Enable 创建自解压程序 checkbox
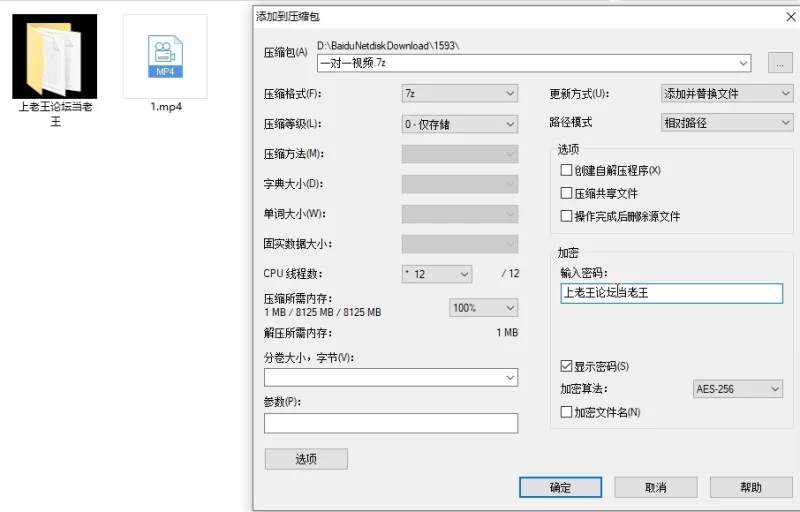 [x=566, y=170]
